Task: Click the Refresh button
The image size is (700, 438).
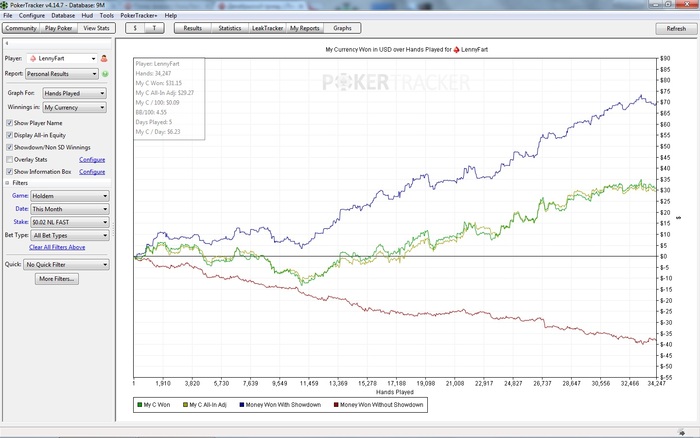Action: click(676, 29)
